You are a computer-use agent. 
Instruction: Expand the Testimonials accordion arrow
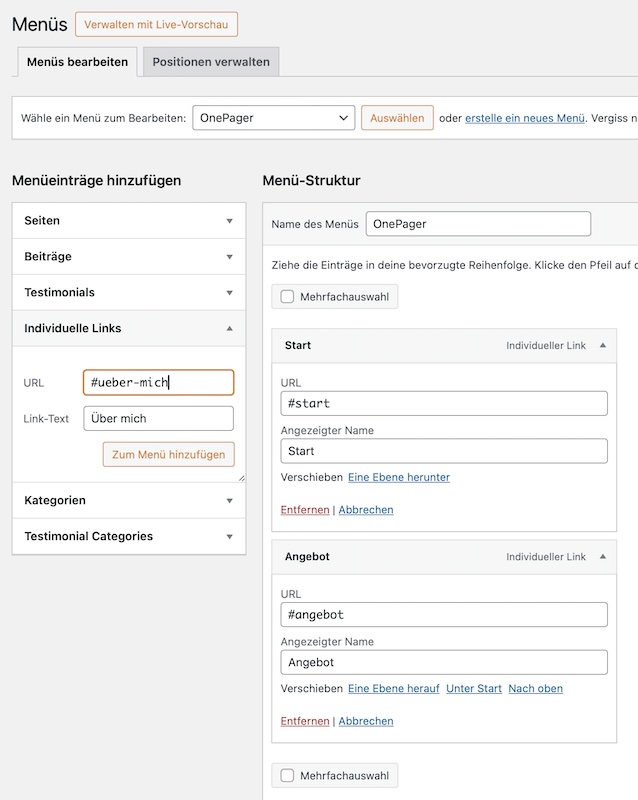point(230,293)
